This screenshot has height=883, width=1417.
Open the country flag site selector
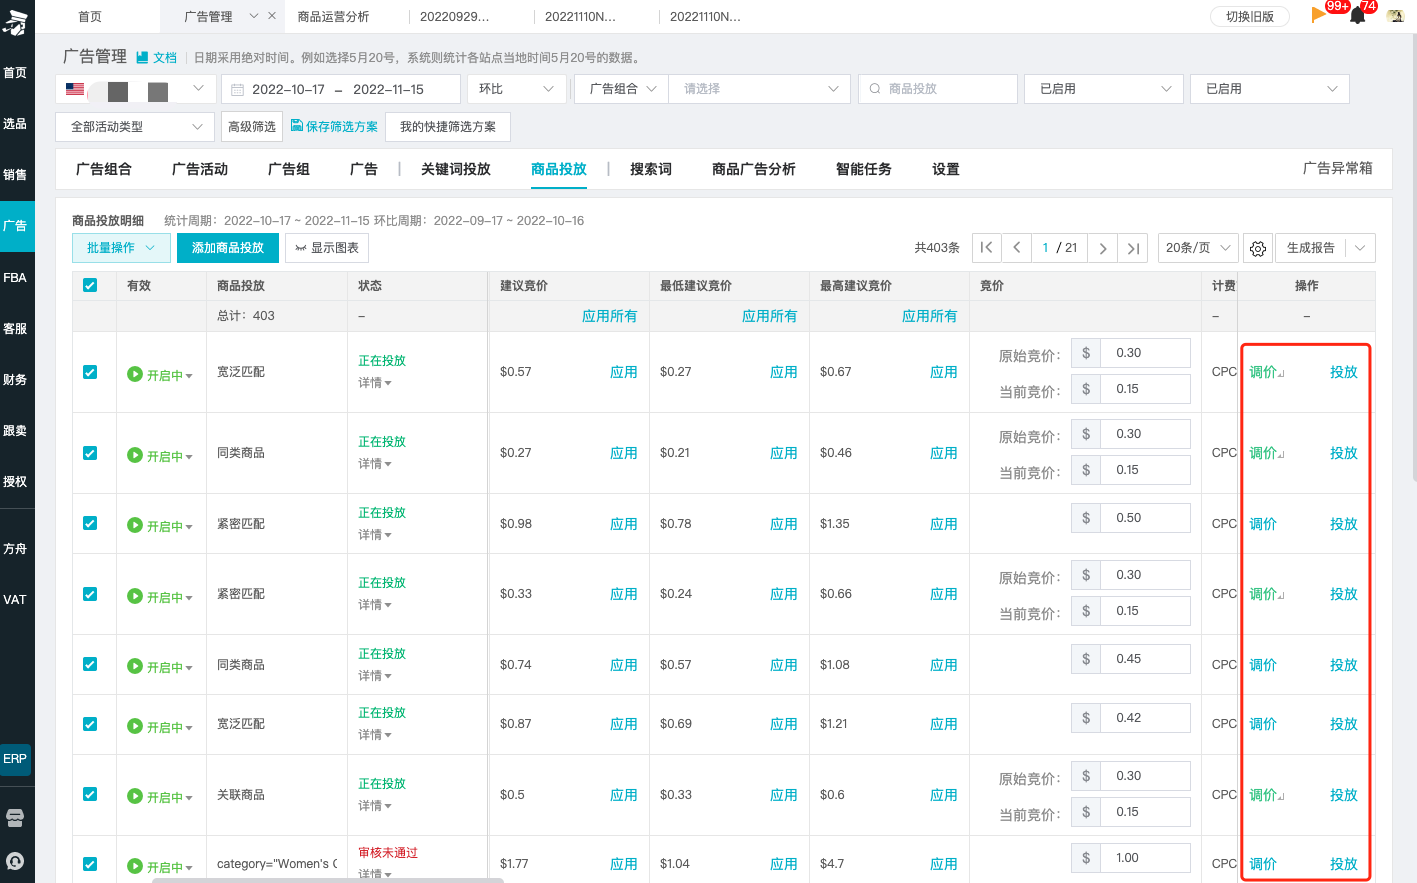pyautogui.click(x=135, y=89)
